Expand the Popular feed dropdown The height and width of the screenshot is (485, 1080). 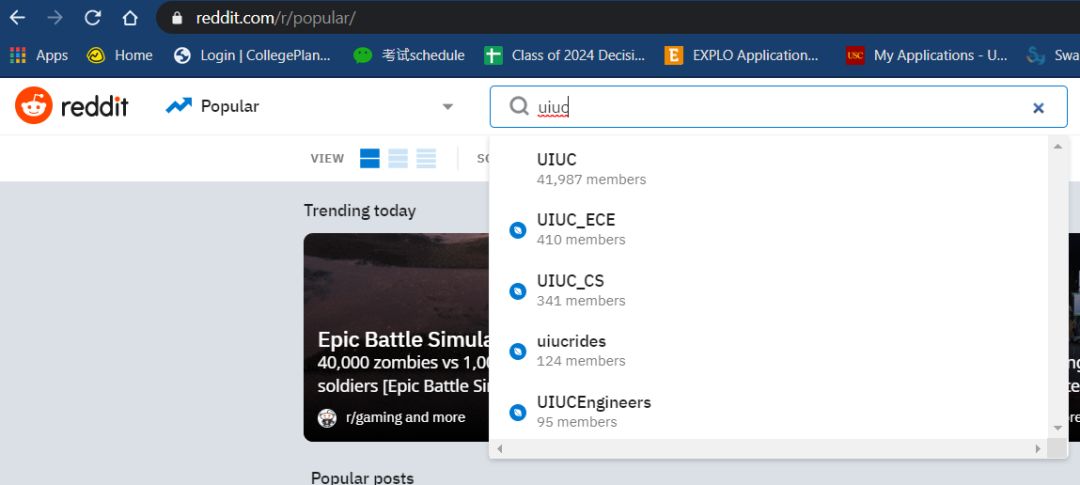tap(447, 107)
